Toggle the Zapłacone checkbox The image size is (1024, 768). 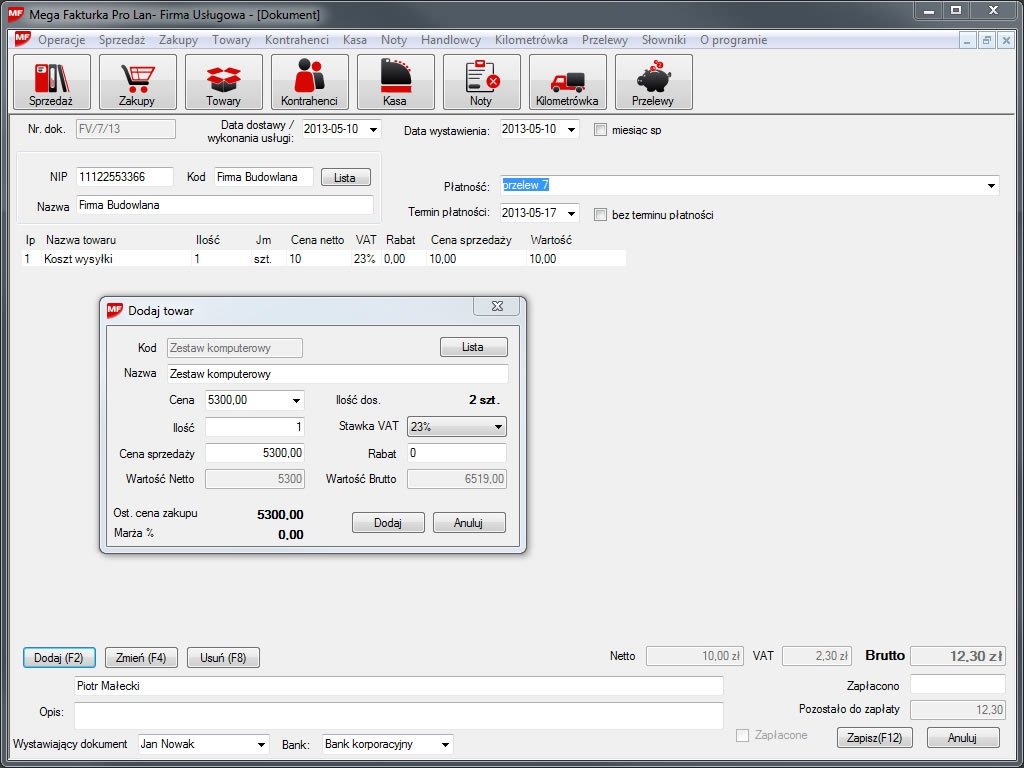pos(742,736)
